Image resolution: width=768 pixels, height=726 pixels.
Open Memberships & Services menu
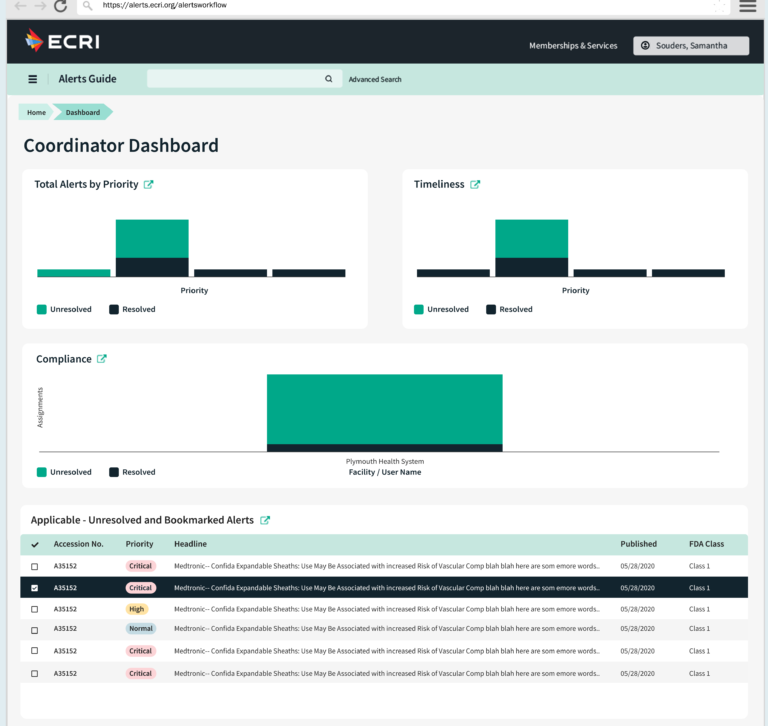(x=573, y=45)
